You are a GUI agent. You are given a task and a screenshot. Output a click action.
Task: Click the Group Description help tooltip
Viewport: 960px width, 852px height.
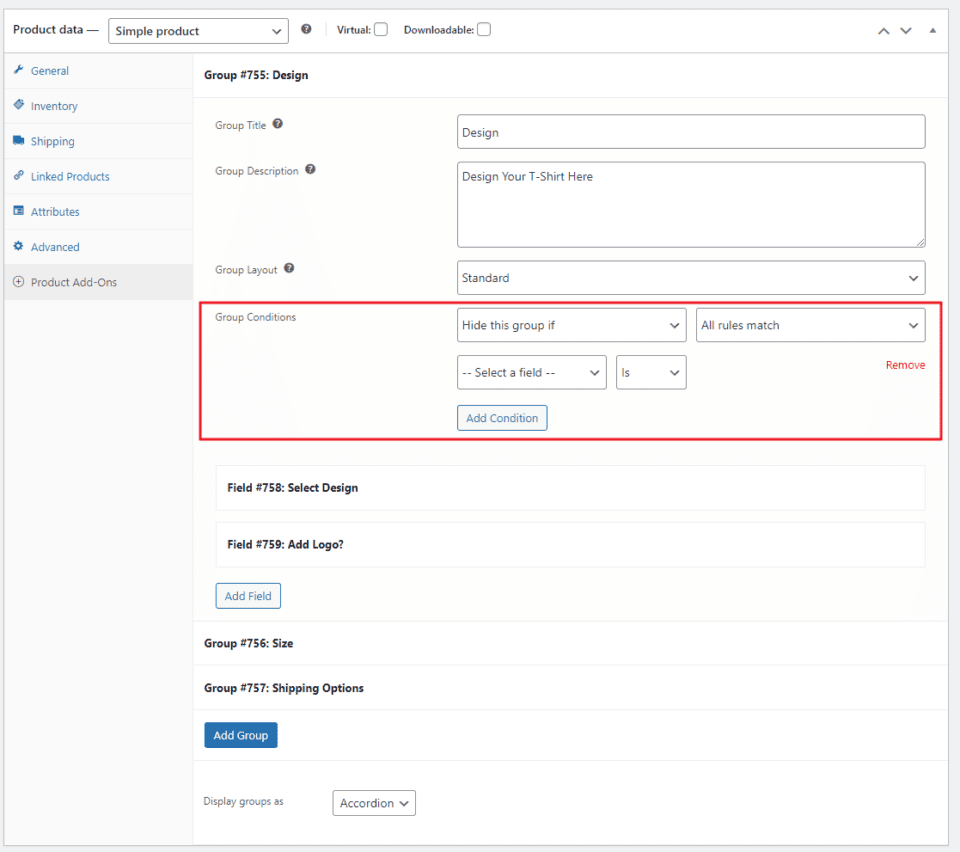coord(310,169)
